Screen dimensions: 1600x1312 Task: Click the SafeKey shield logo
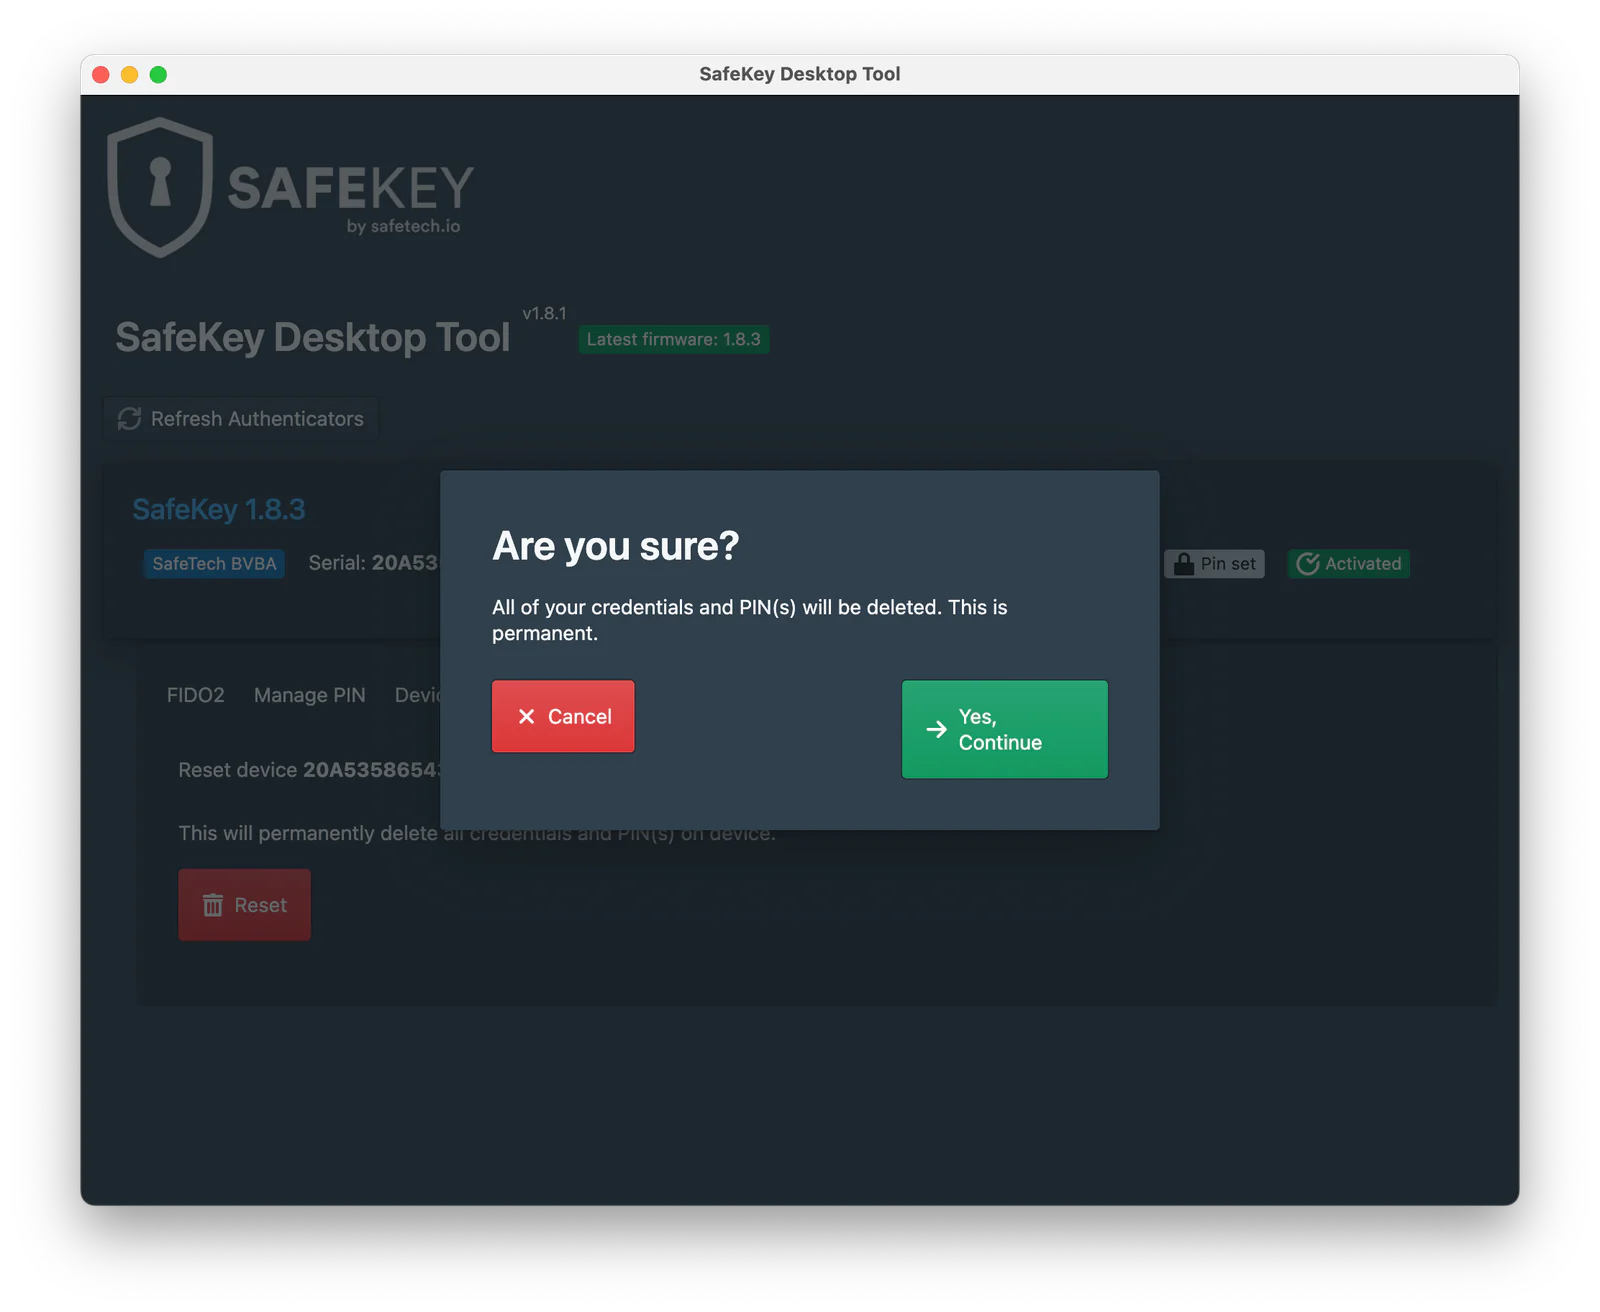click(x=160, y=187)
